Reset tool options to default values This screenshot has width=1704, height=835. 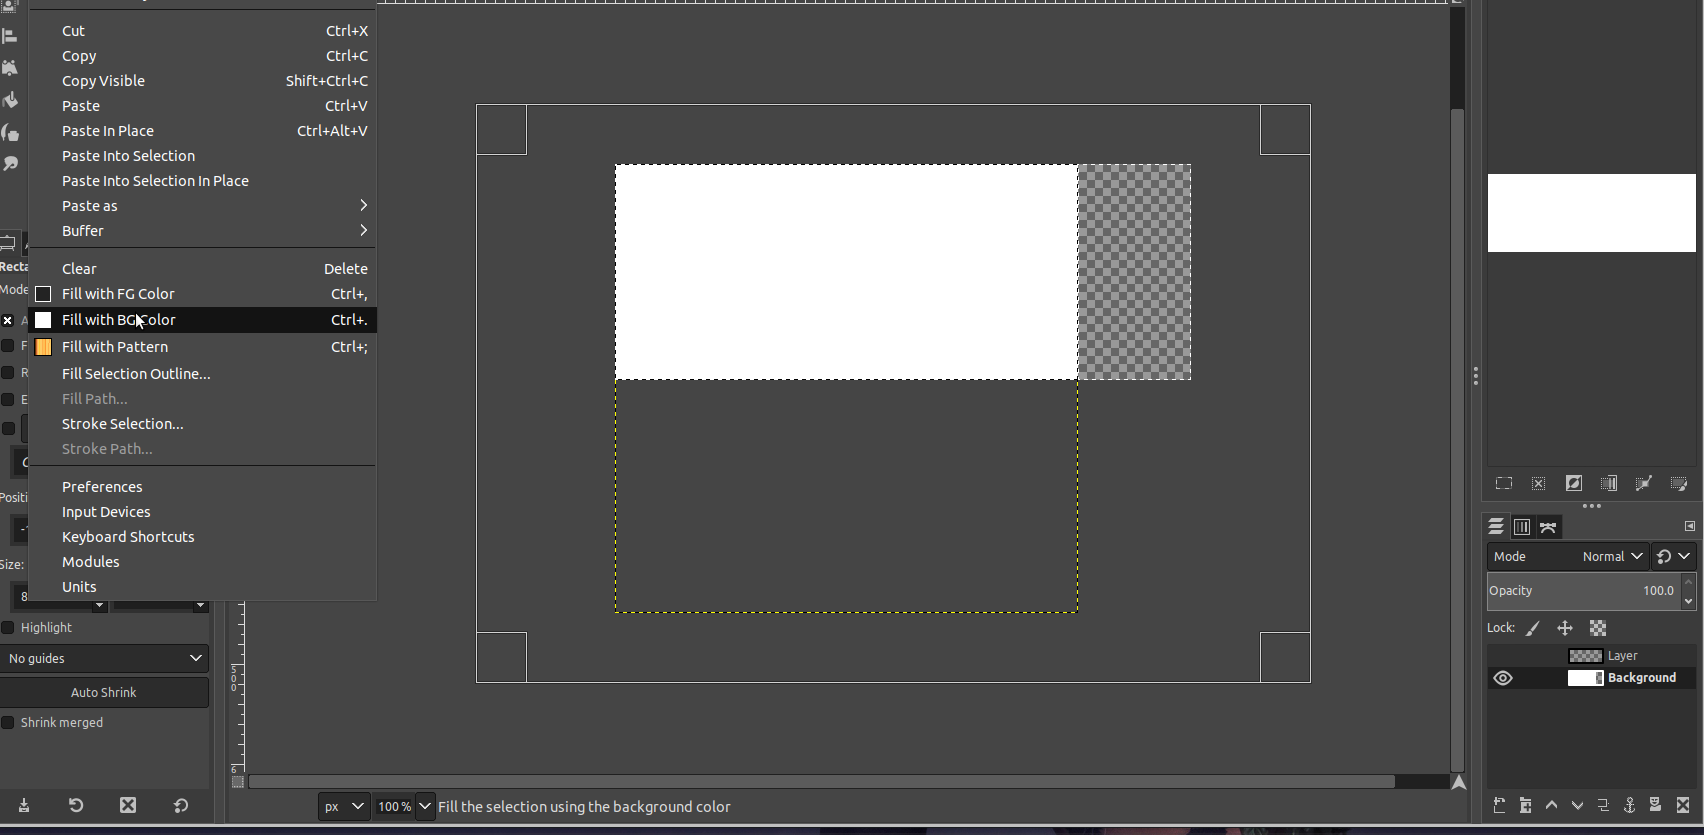181,805
